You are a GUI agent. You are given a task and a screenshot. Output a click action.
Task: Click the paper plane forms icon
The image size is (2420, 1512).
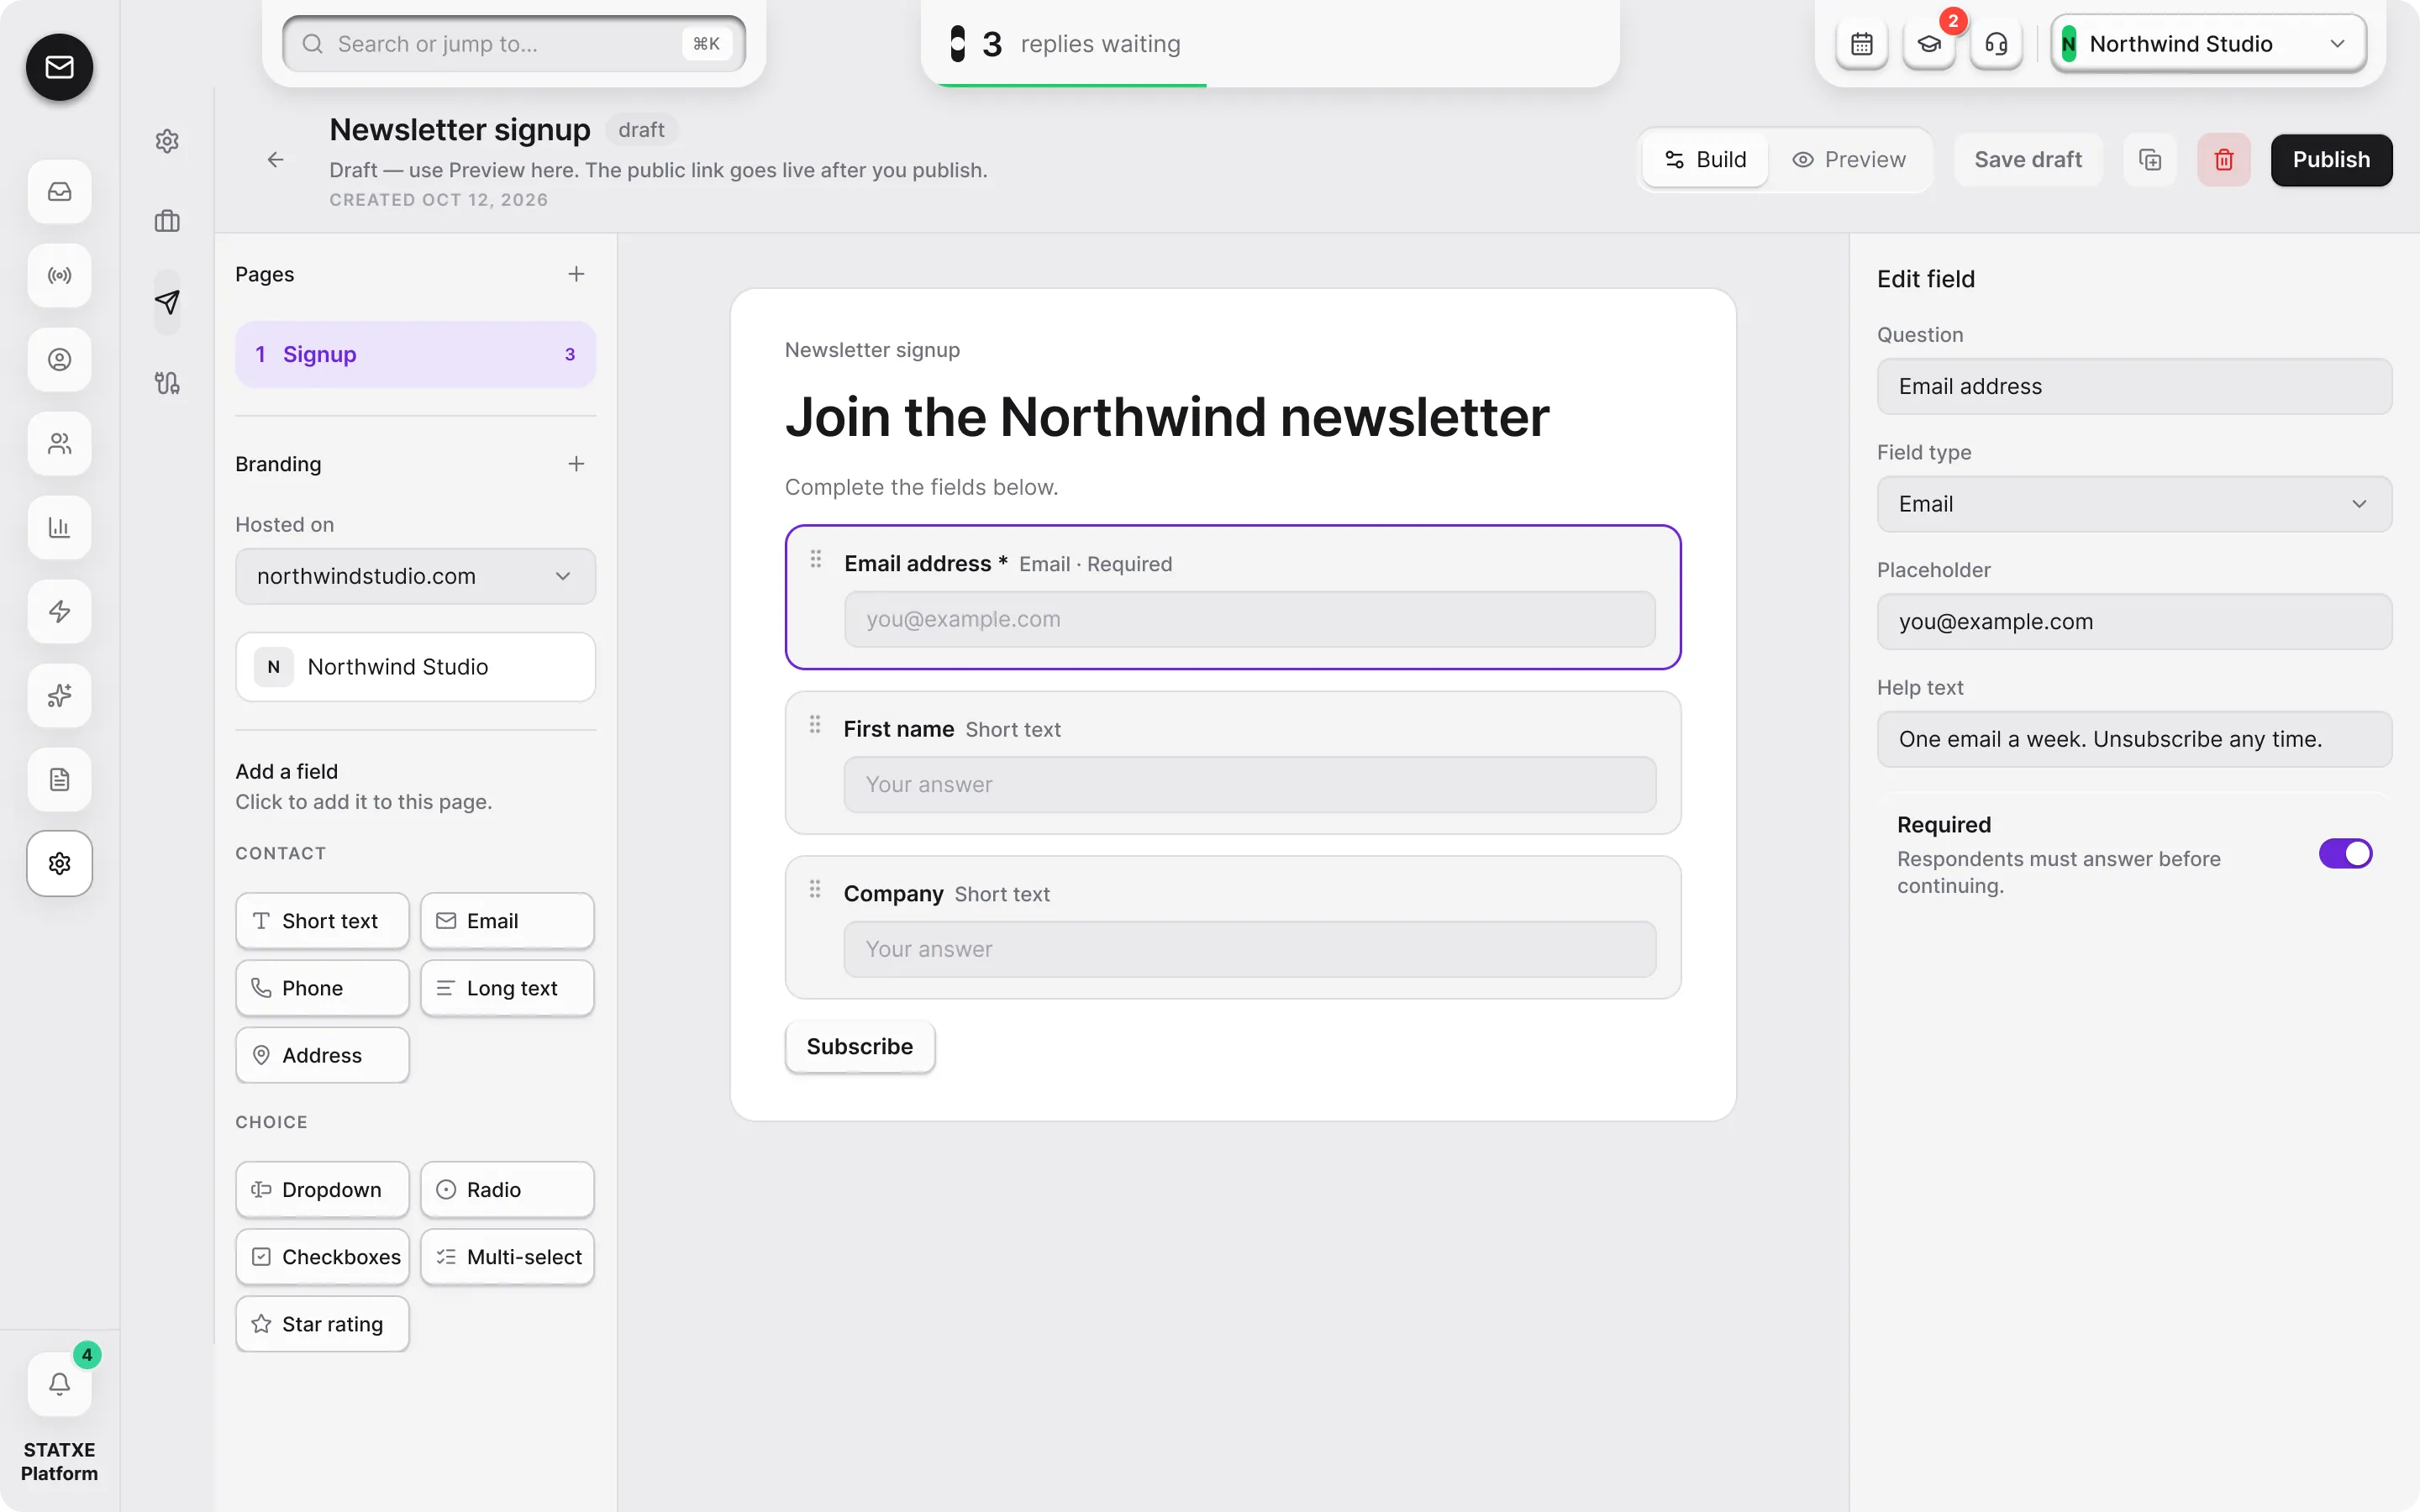pyautogui.click(x=167, y=301)
